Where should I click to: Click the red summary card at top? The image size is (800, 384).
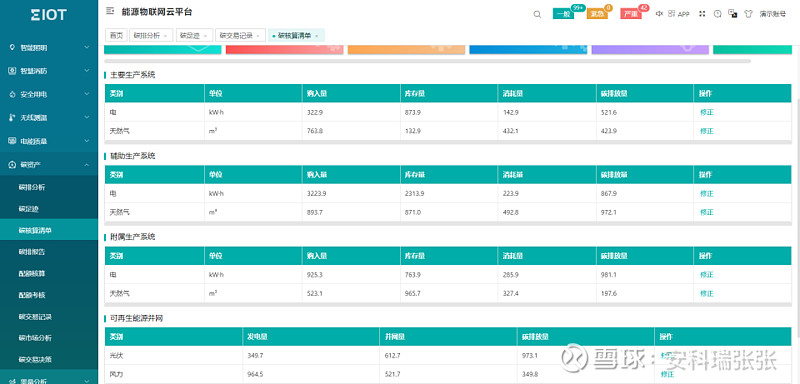pos(285,49)
